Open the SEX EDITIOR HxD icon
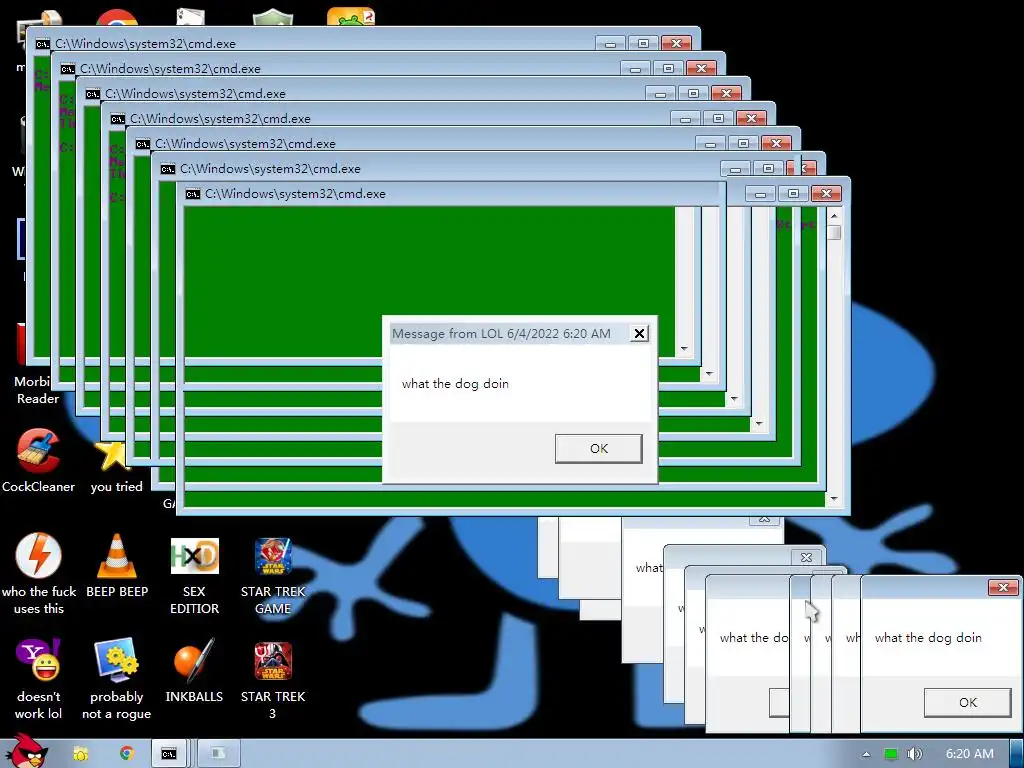Image resolution: width=1024 pixels, height=768 pixels. pos(194,575)
